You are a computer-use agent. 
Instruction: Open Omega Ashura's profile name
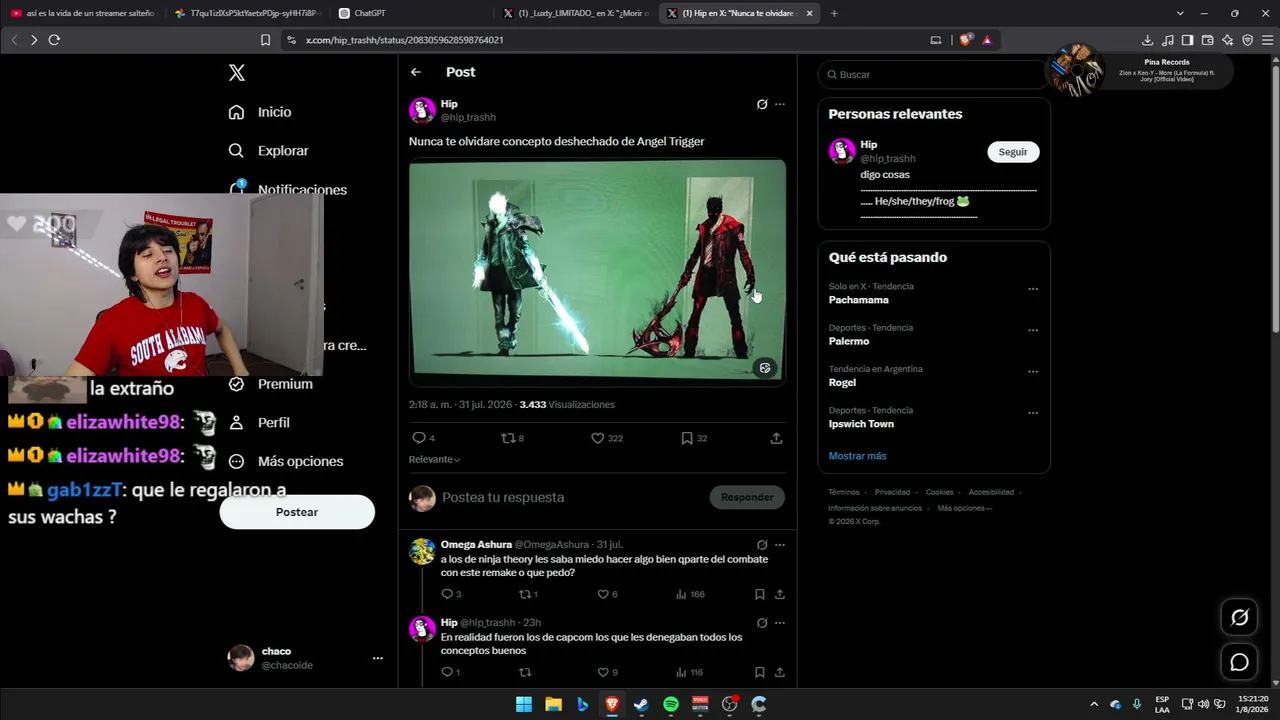tap(476, 544)
